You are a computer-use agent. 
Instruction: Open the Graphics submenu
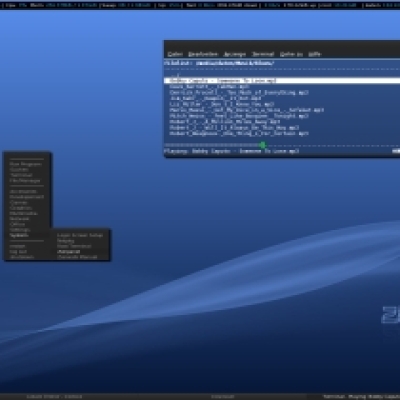(x=21, y=208)
